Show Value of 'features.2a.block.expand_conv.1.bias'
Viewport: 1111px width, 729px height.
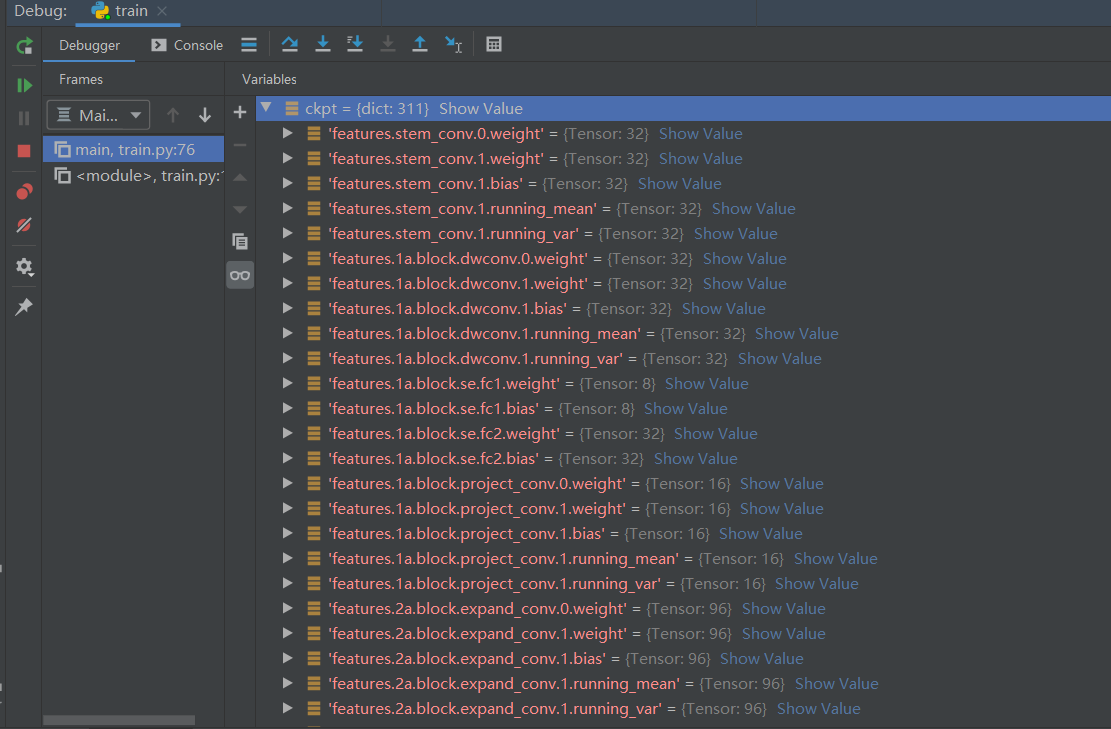[x=762, y=659]
